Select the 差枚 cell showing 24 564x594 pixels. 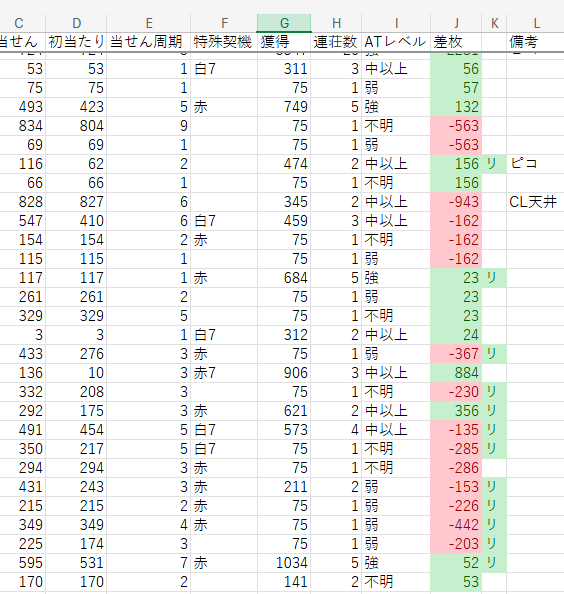pyautogui.click(x=456, y=335)
